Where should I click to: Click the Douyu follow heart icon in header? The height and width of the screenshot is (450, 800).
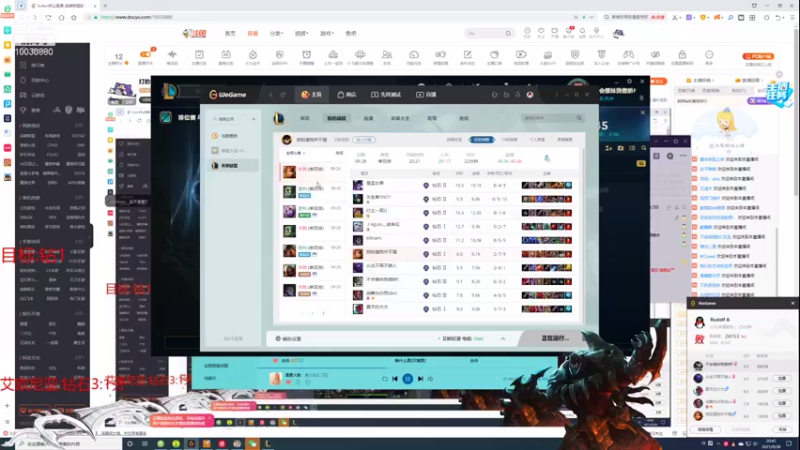(541, 32)
